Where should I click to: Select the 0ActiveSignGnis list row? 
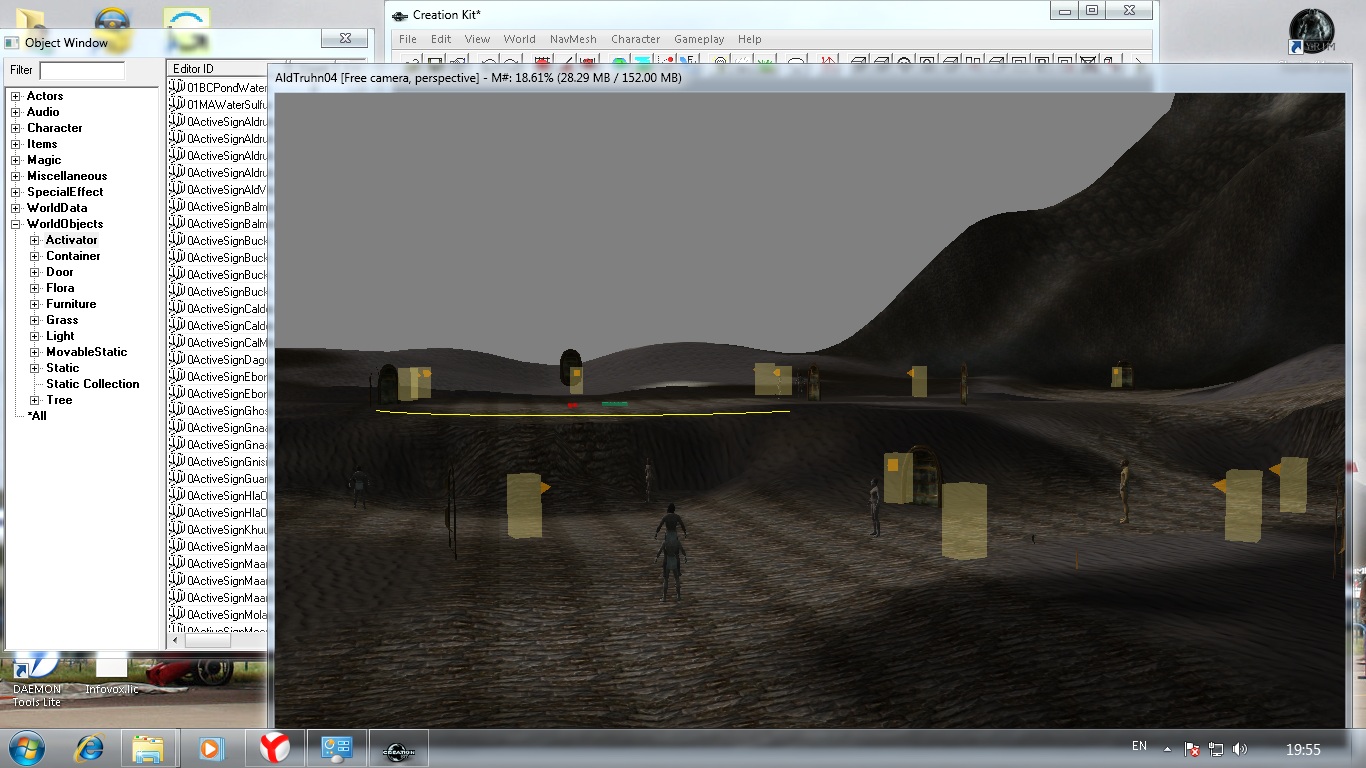tap(218, 461)
